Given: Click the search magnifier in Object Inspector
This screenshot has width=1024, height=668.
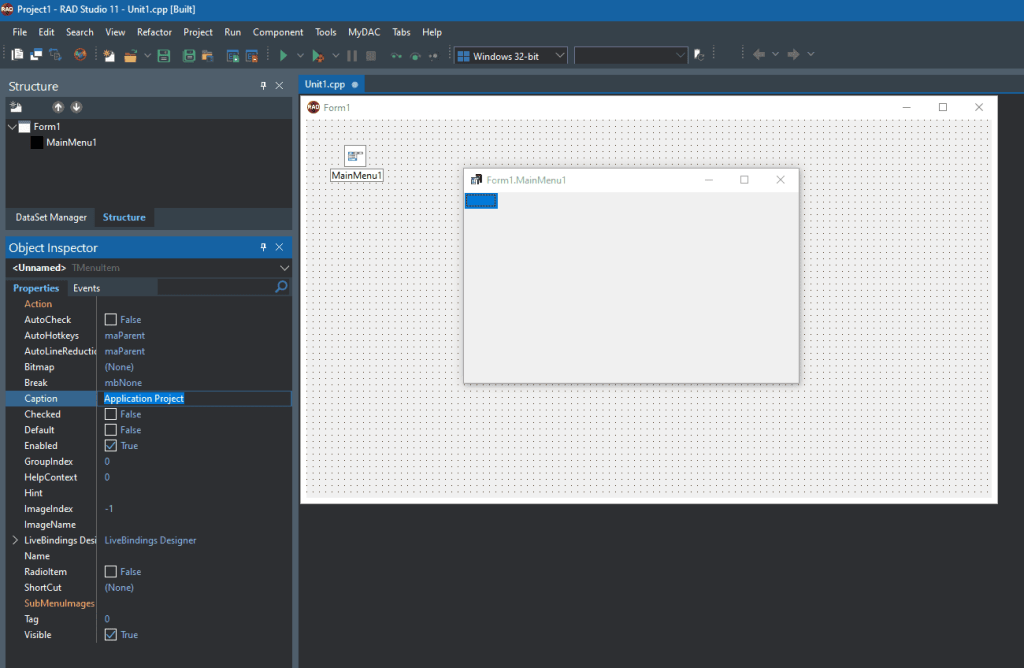Looking at the screenshot, I should pos(281,287).
